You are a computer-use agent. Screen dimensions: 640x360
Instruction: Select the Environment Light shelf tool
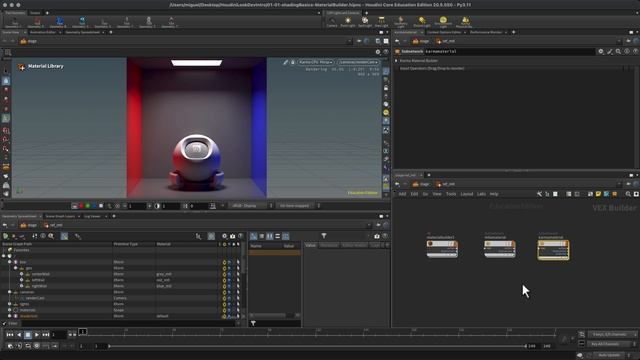[443, 22]
